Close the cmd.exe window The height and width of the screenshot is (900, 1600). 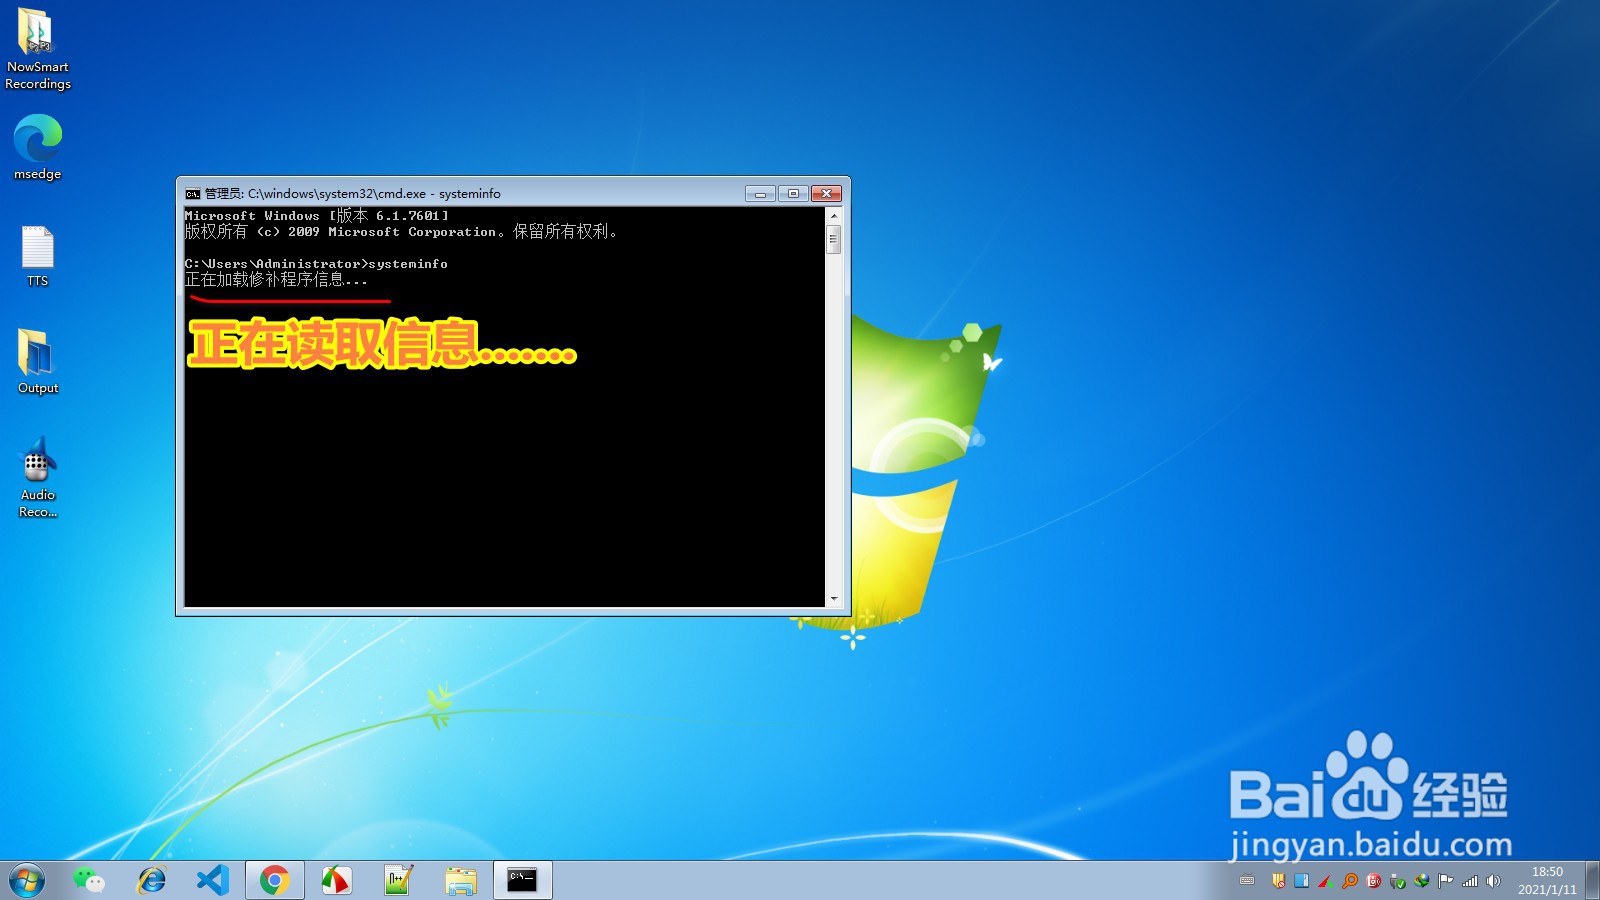click(826, 193)
